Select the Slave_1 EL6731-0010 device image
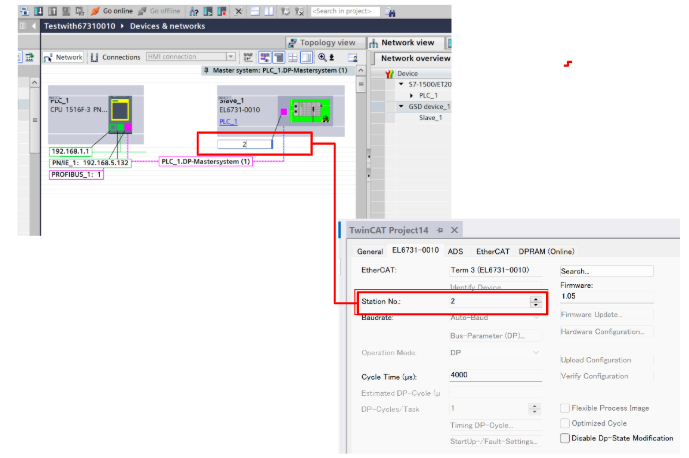The height and width of the screenshot is (458, 689). tap(309, 110)
